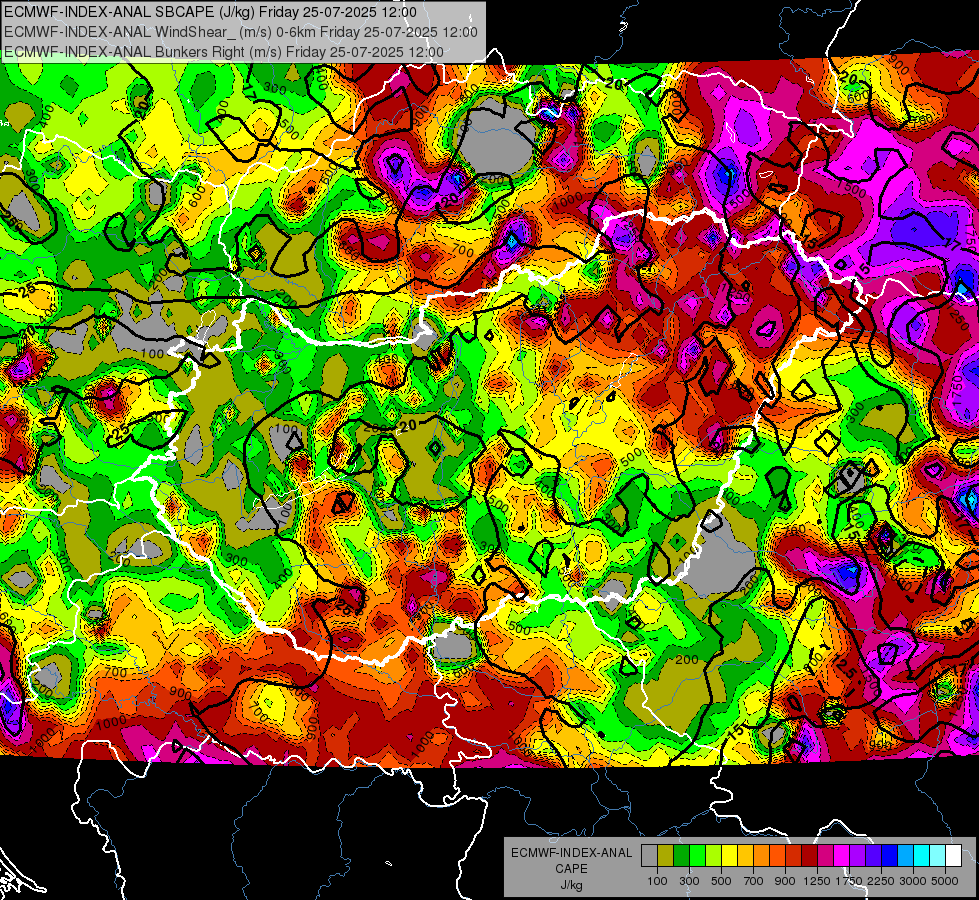Select the pure blue legend swatch after 2250

(x=890, y=856)
